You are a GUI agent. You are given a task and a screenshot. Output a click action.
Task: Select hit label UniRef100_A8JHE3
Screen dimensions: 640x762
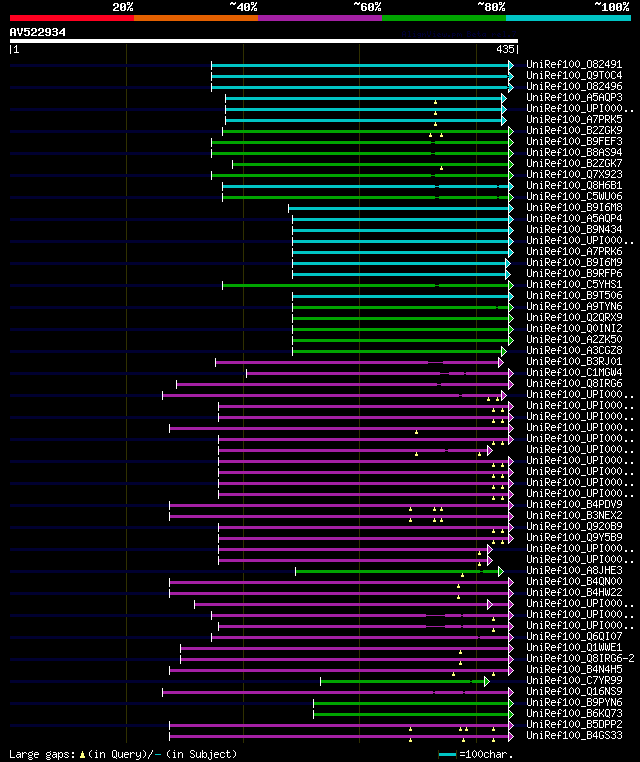(574, 571)
